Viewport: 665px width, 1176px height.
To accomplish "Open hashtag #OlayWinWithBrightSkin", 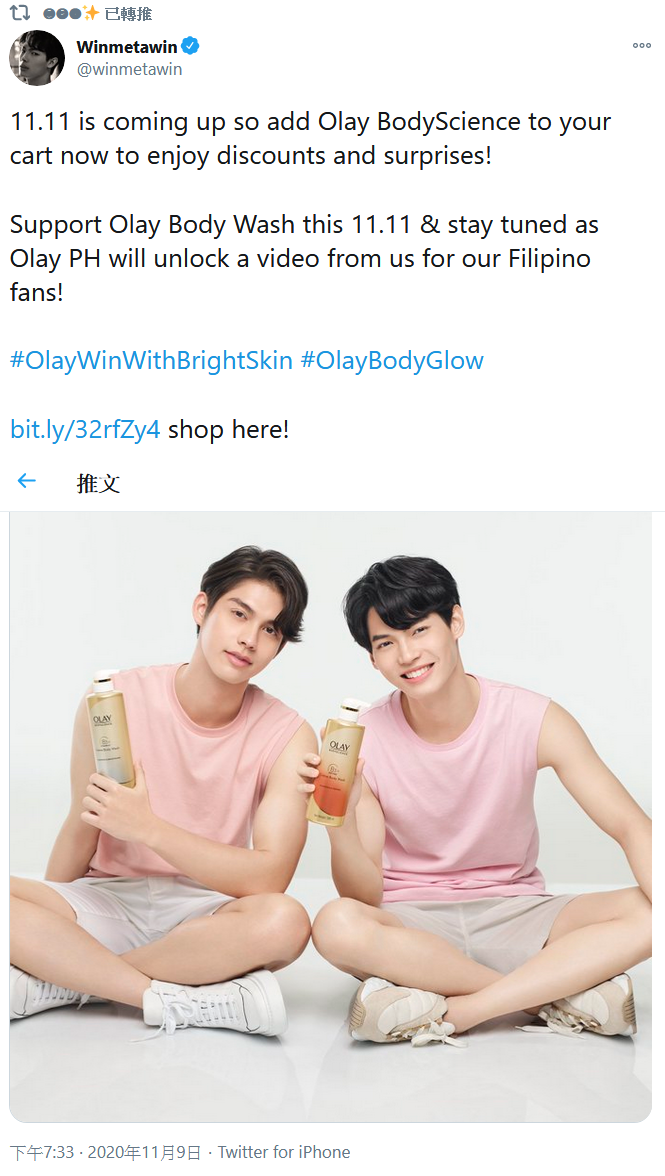I will 151,361.
